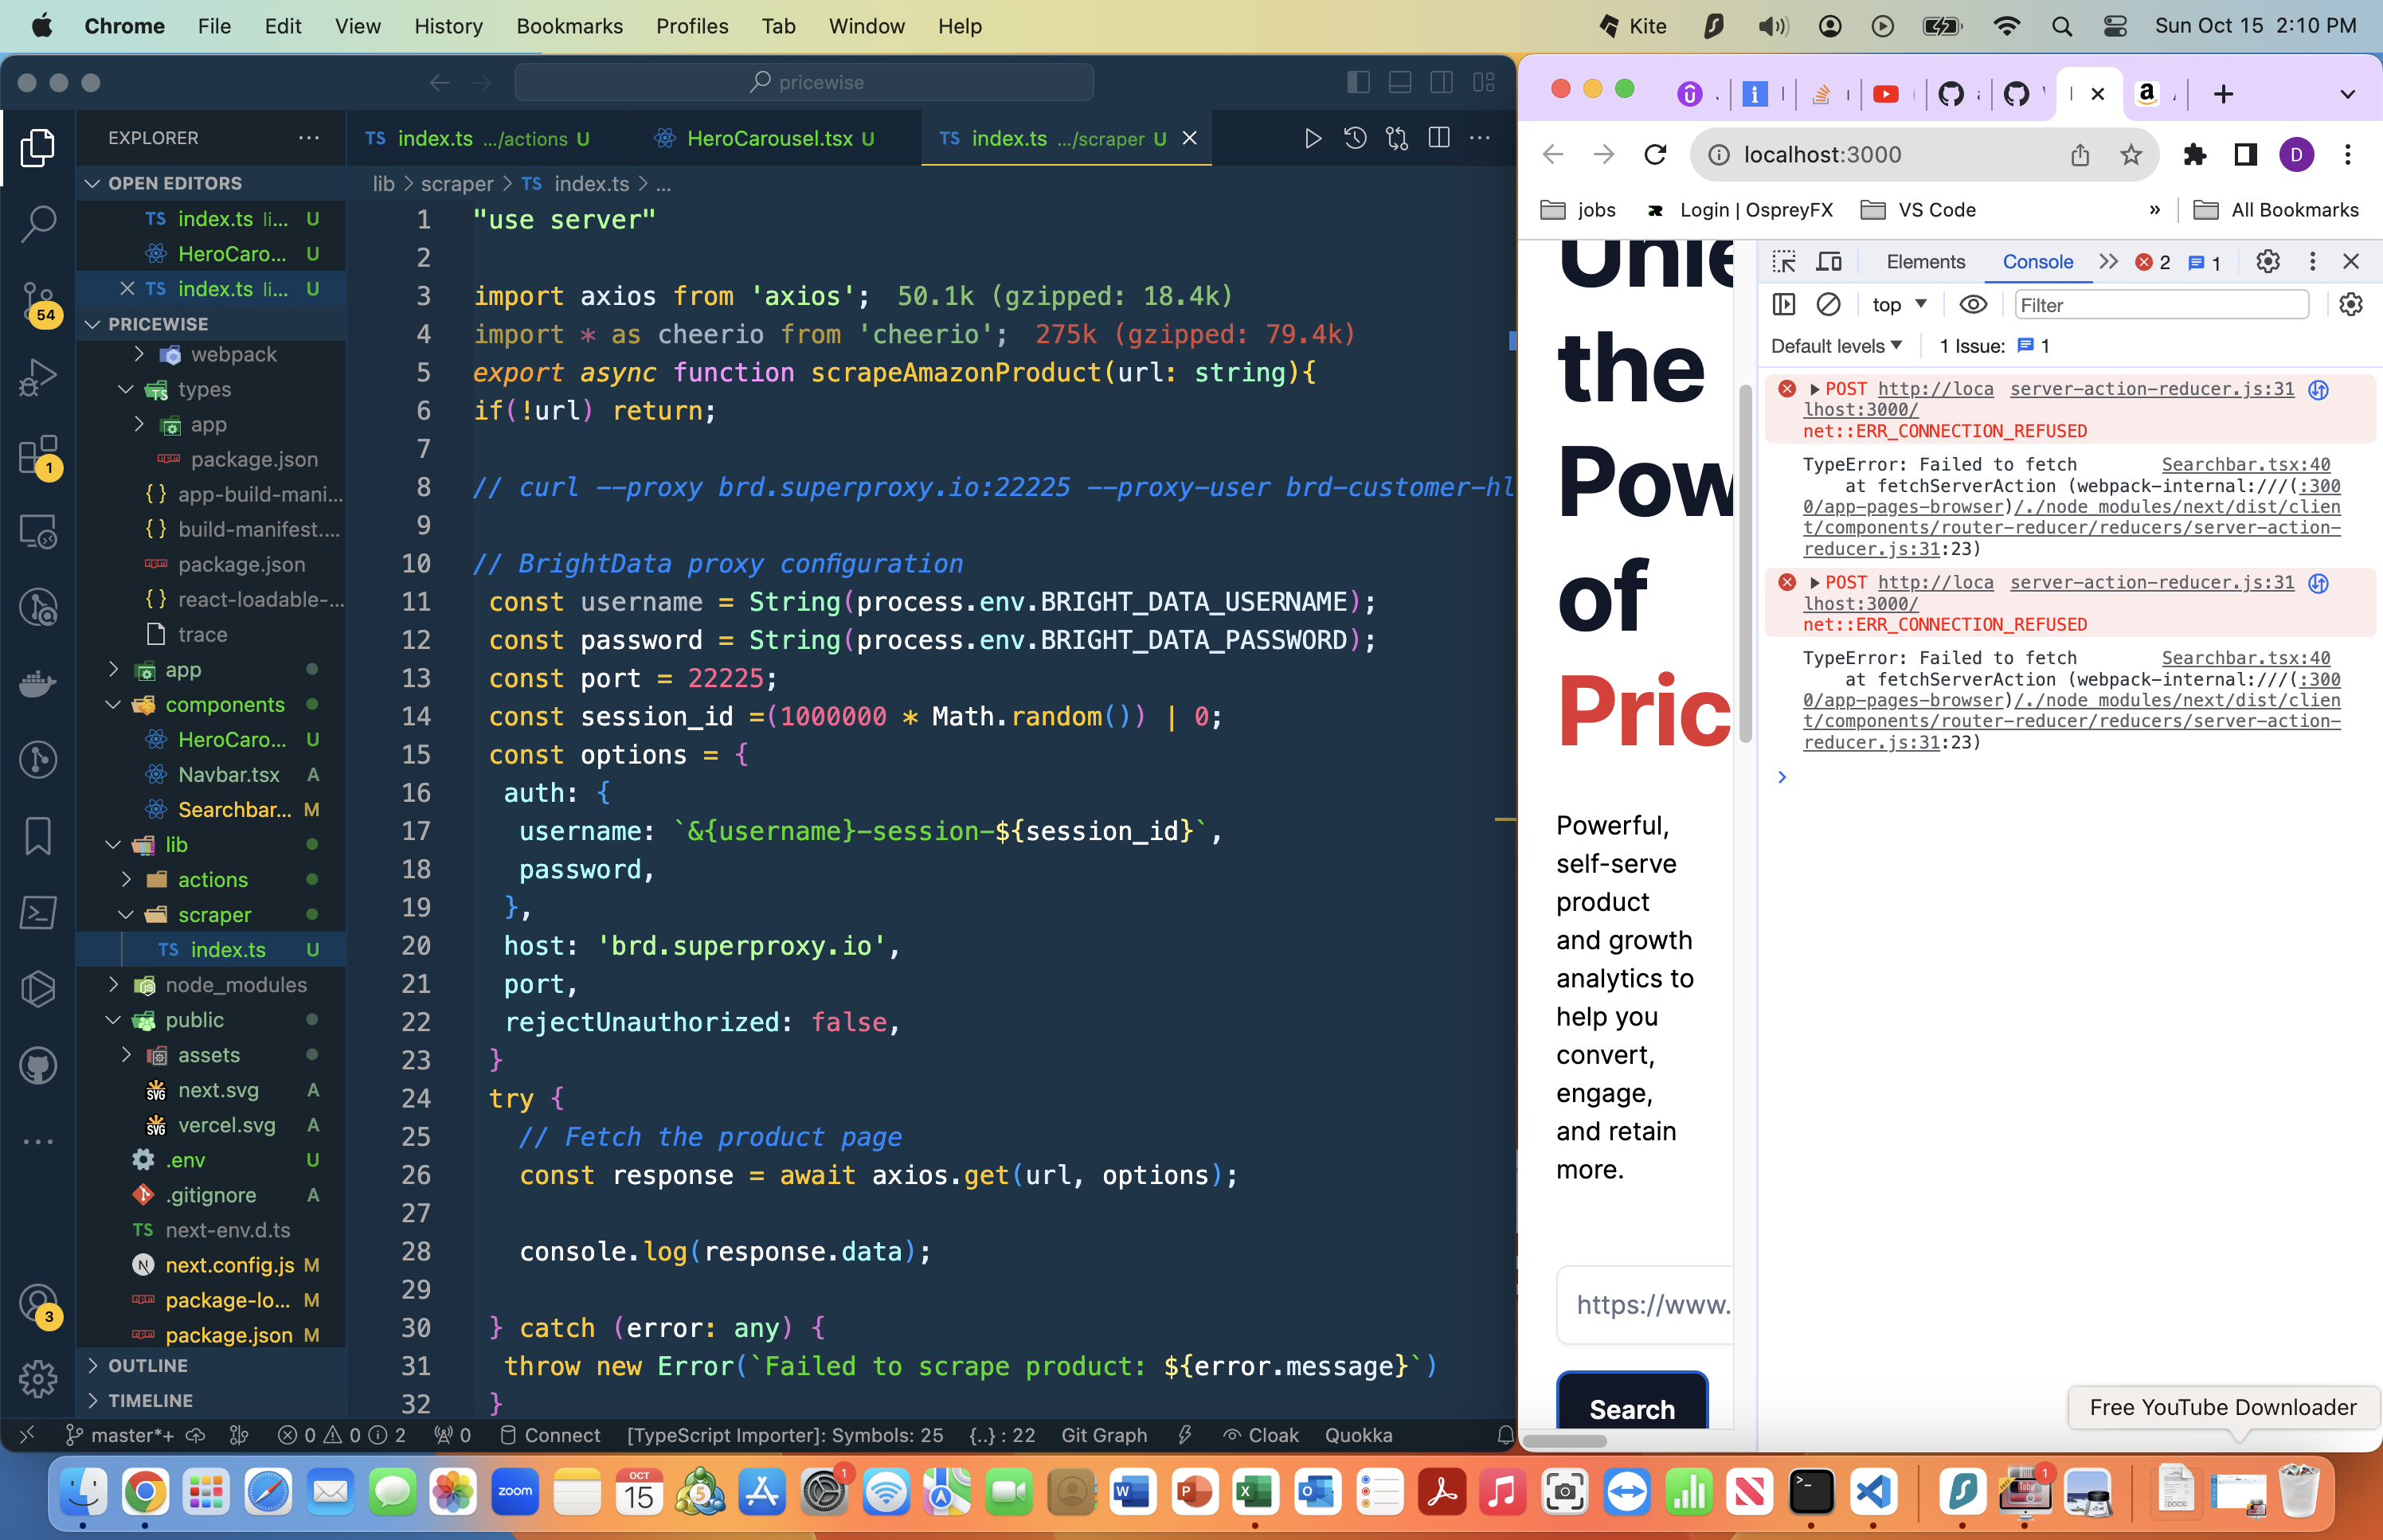Open the .env file in explorer
The height and width of the screenshot is (1540, 2383).
click(212, 1160)
